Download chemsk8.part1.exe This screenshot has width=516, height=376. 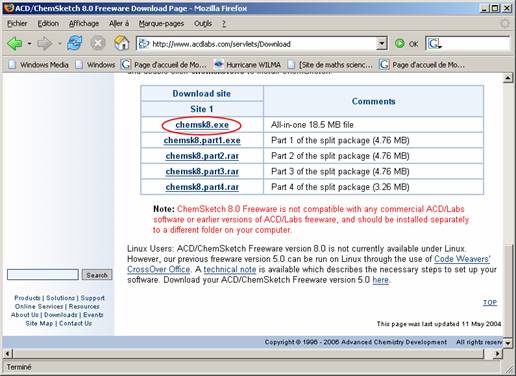pos(202,140)
